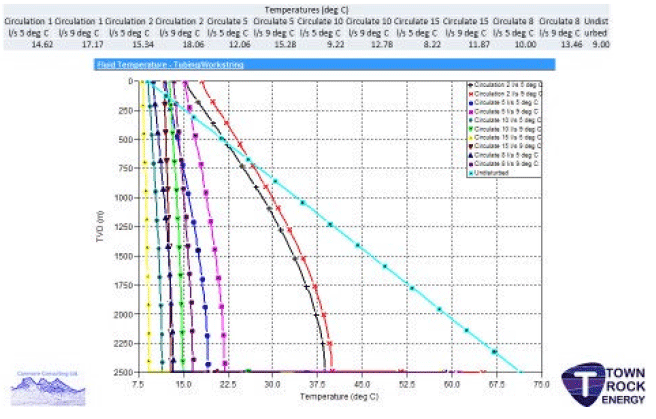Image resolution: width=656 pixels, height=419 pixels.
Task: Click the table value 15.28
Action: click(285, 44)
